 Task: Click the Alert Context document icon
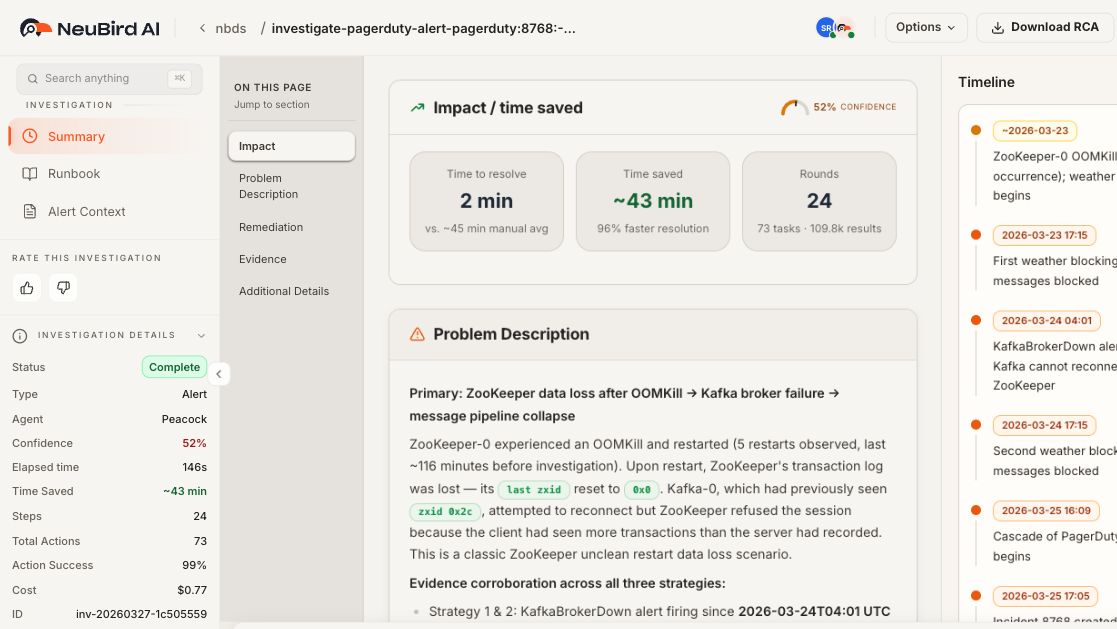pyautogui.click(x=29, y=212)
